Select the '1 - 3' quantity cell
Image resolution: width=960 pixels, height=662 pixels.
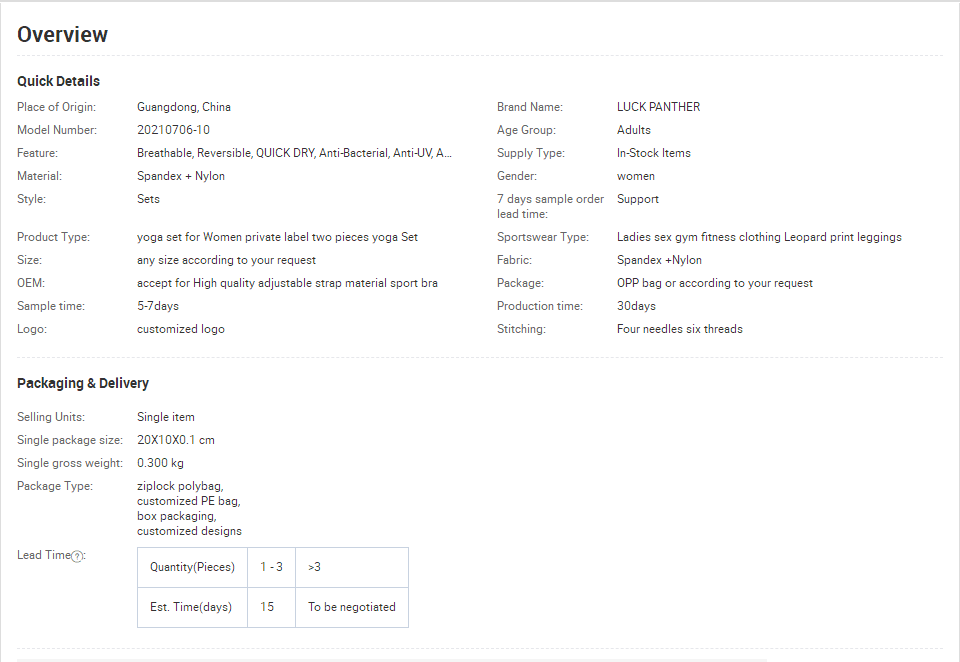coord(271,567)
